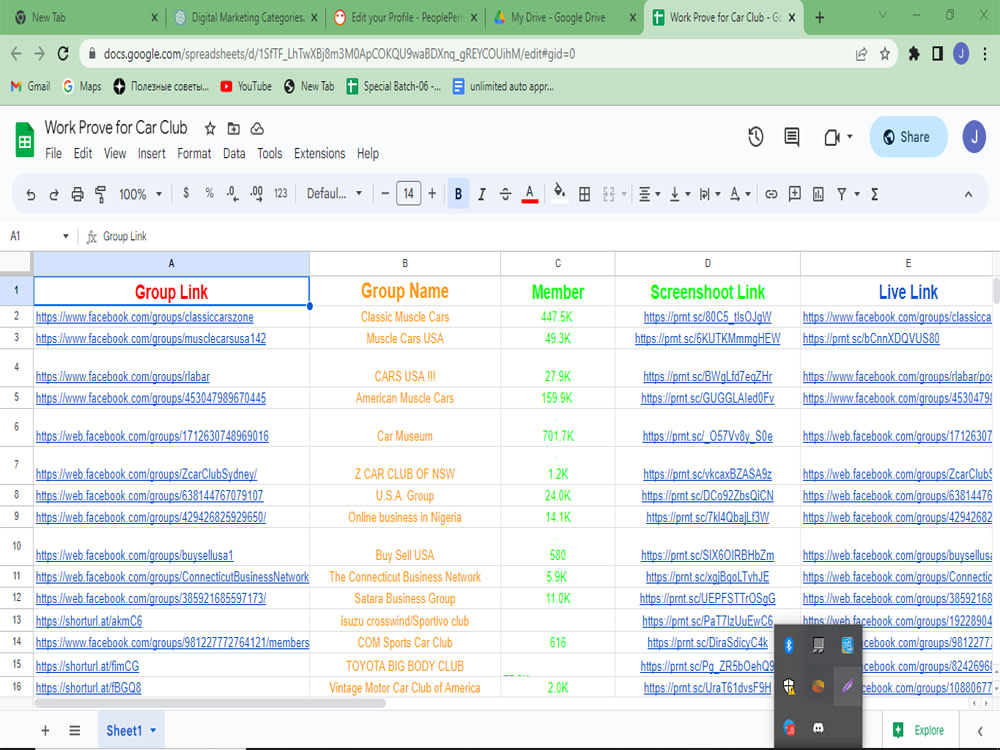Image resolution: width=1000 pixels, height=750 pixels.
Task: Open the Edit menu
Action: point(83,154)
